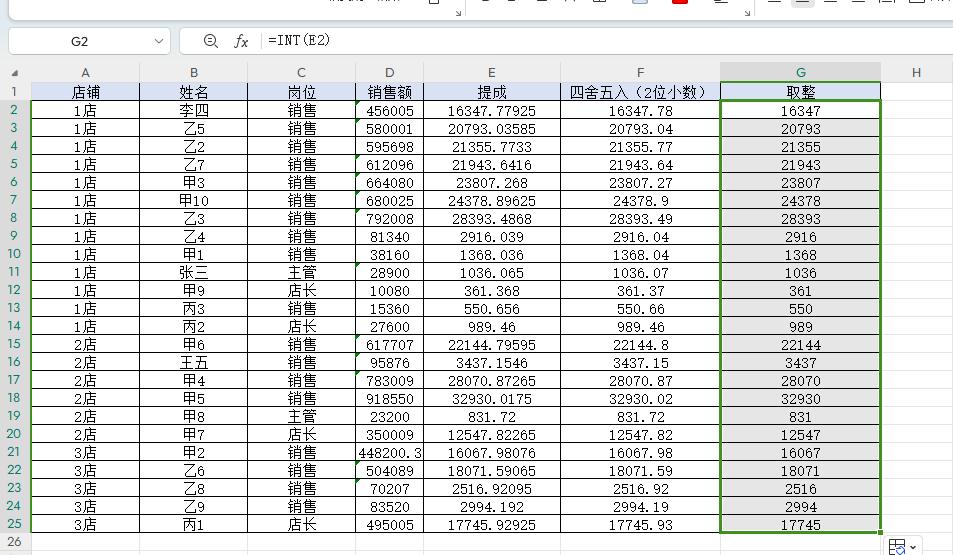Click the 提成 header cell

tap(492, 92)
